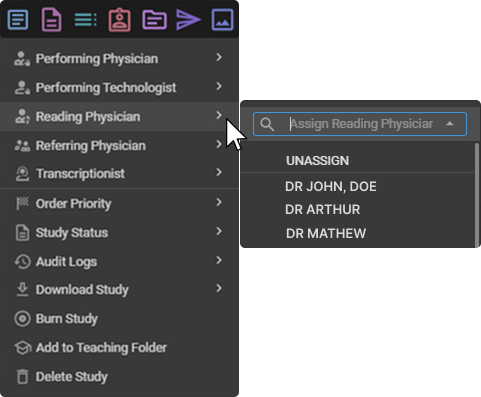
Task: Click the Order Priority flag icon
Action: (x=22, y=203)
